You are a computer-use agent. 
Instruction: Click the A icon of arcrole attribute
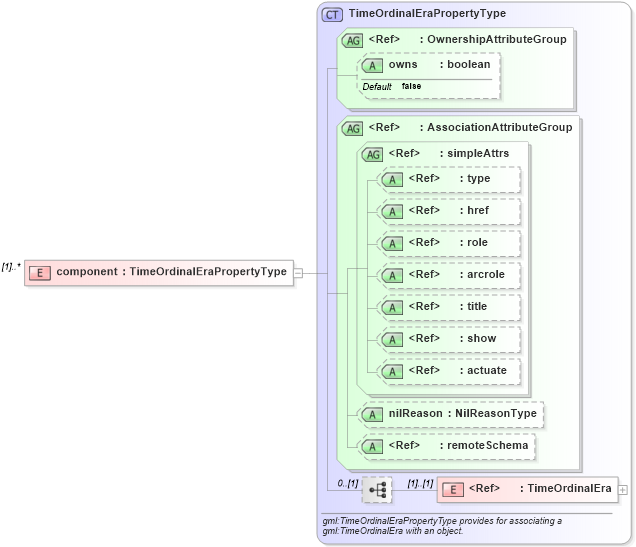click(x=392, y=276)
